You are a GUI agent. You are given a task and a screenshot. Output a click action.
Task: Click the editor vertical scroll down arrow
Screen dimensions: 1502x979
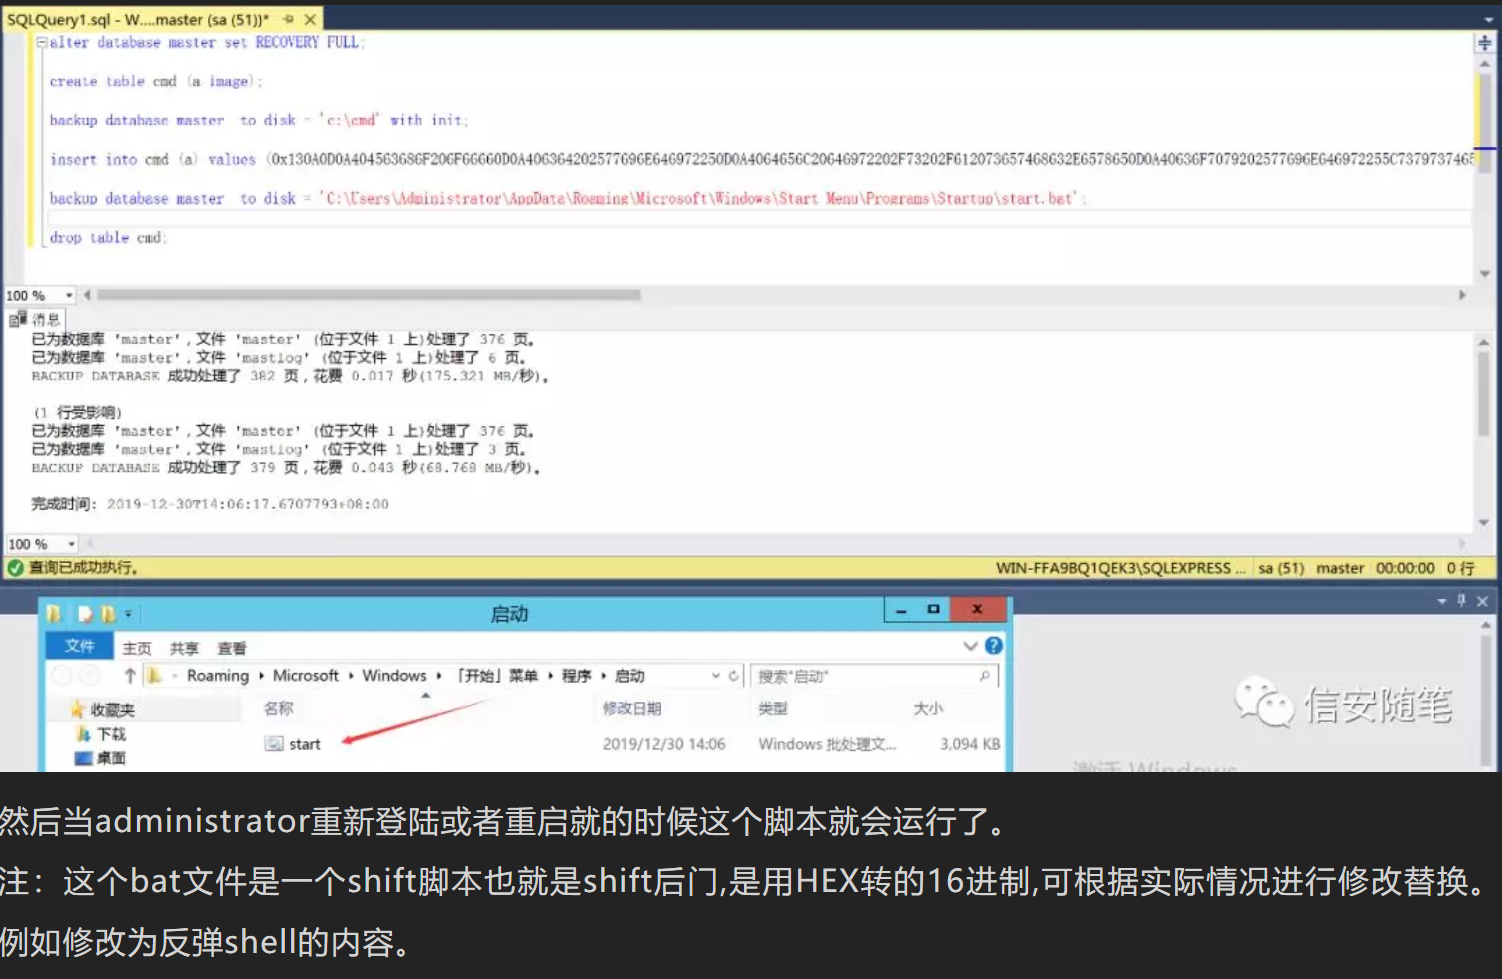pyautogui.click(x=1485, y=273)
